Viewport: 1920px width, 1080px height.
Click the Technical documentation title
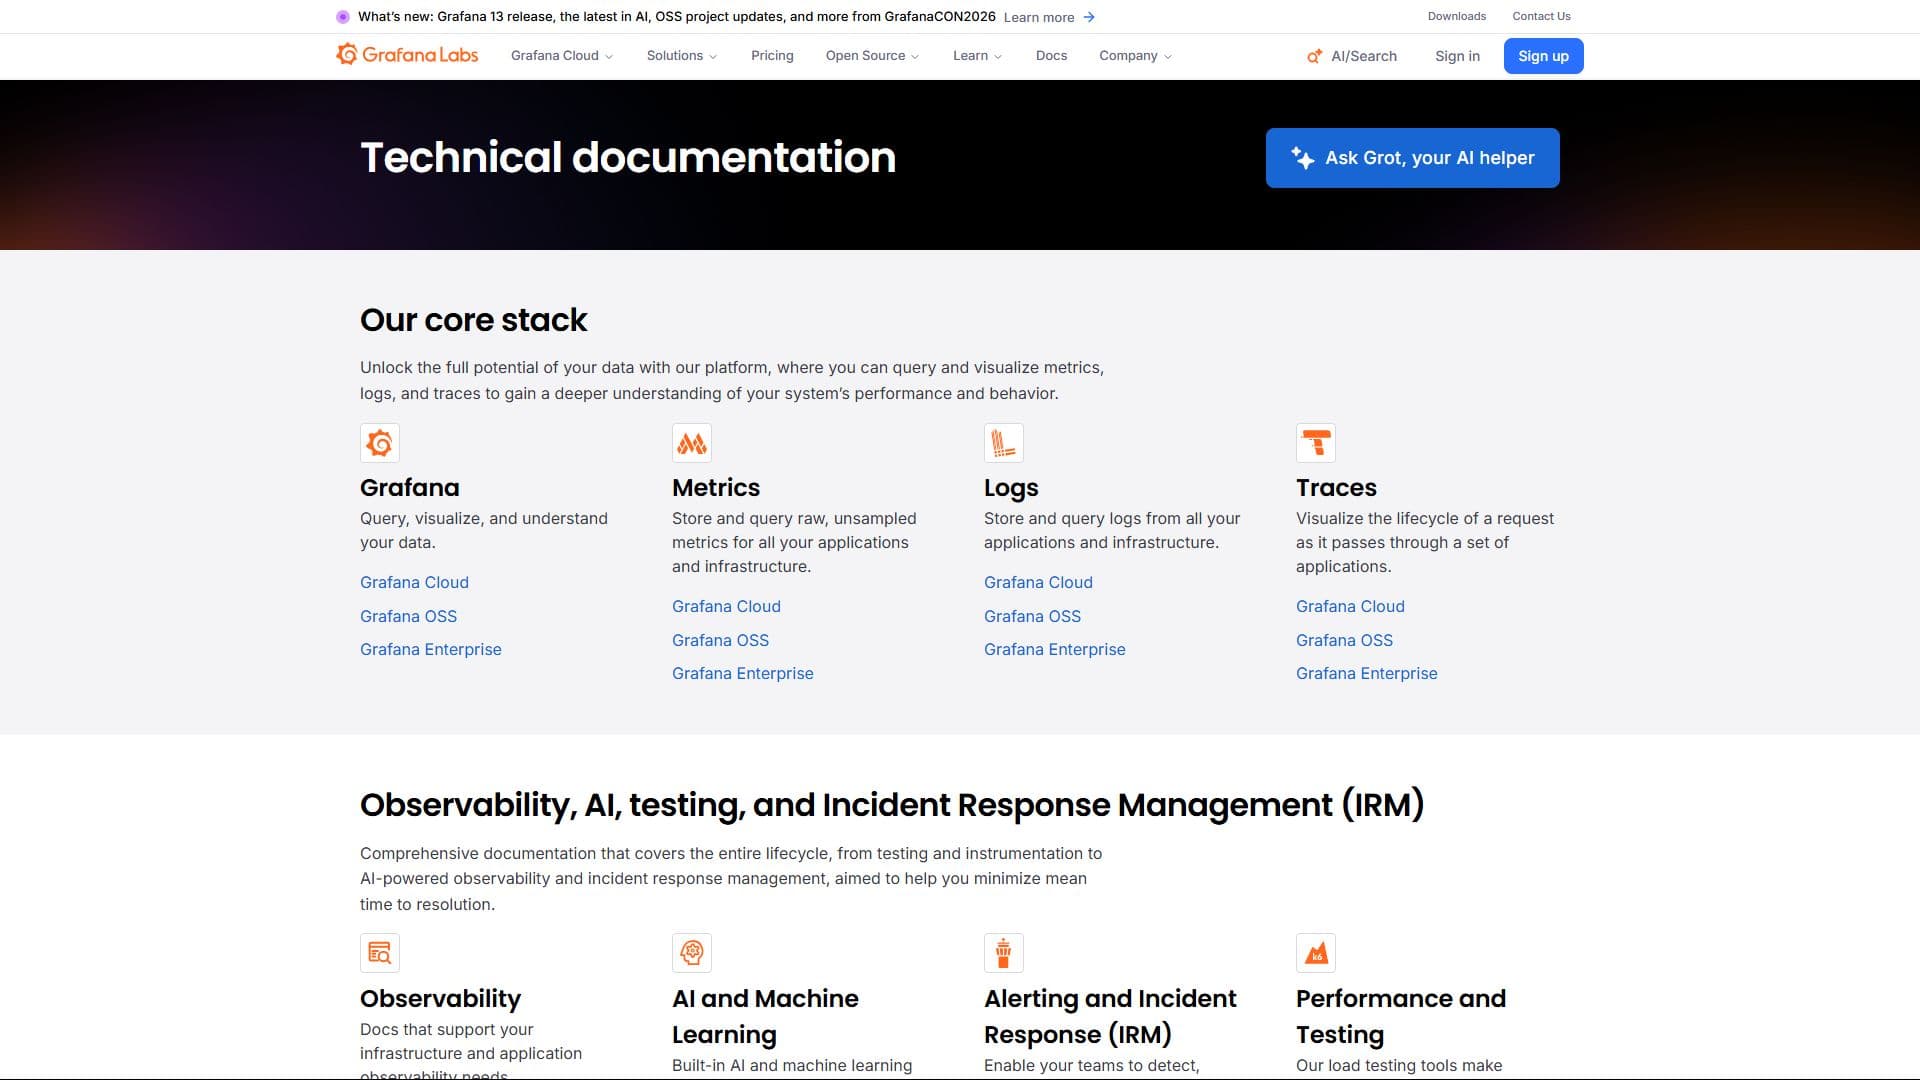pyautogui.click(x=628, y=158)
